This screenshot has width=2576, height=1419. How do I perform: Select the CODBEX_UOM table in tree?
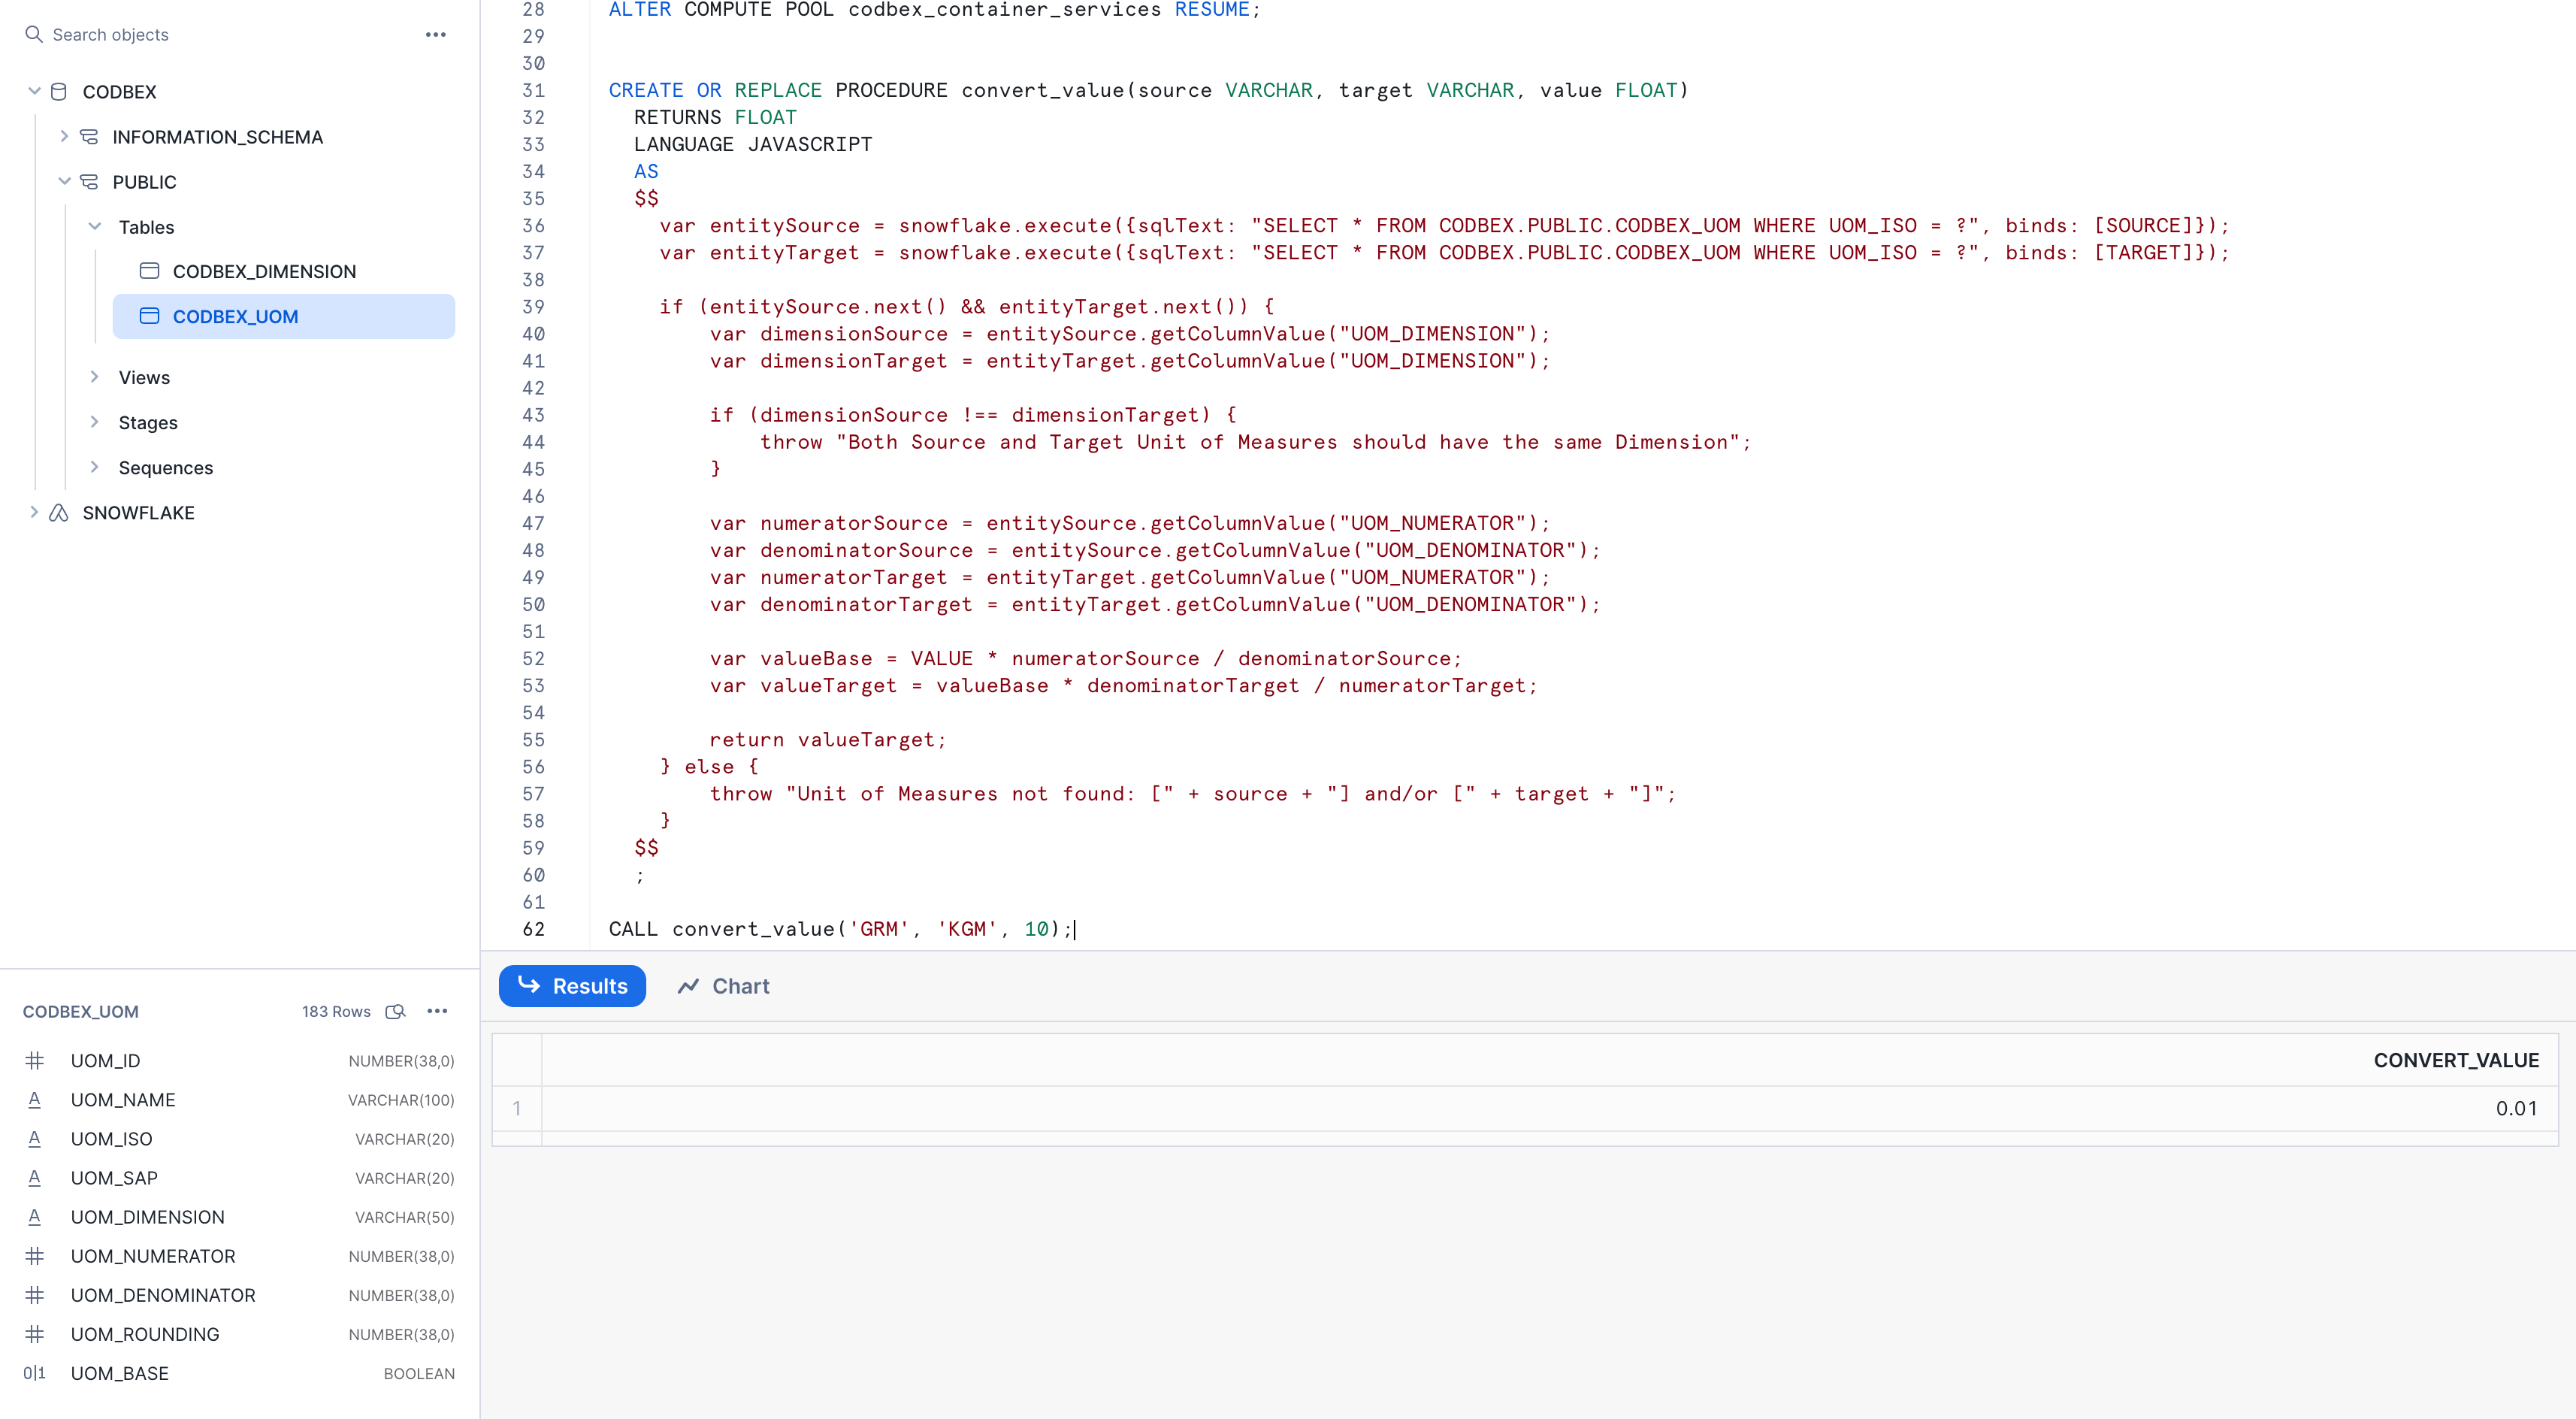pos(284,316)
